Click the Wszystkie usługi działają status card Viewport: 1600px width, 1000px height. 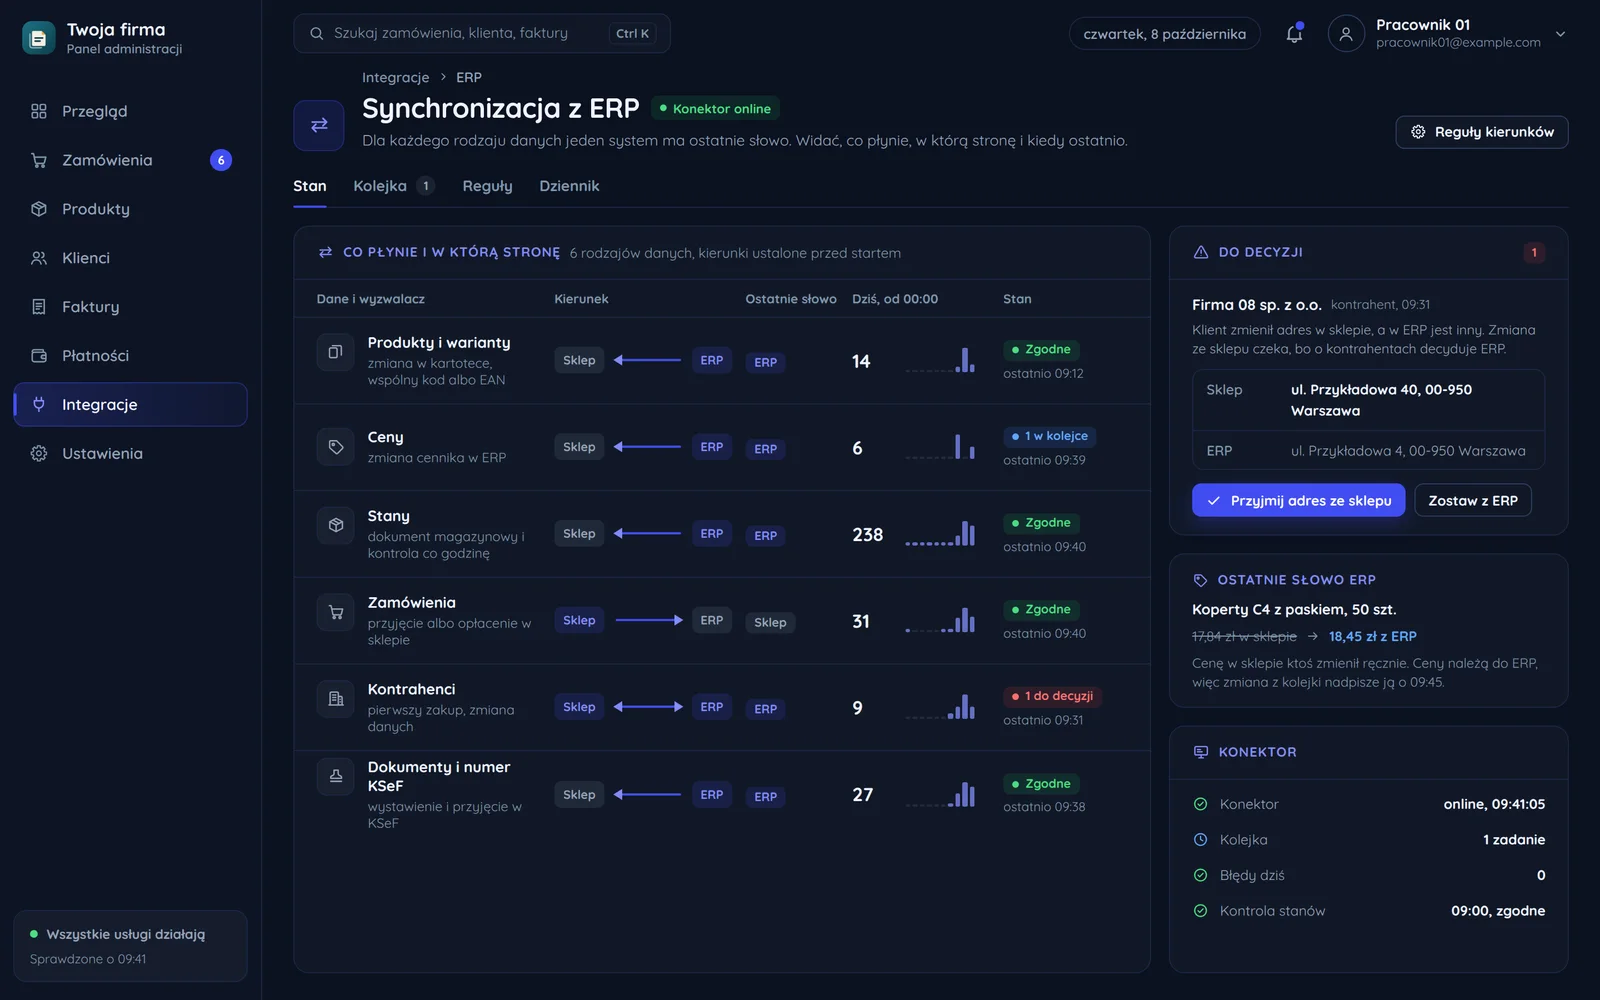pyautogui.click(x=130, y=946)
